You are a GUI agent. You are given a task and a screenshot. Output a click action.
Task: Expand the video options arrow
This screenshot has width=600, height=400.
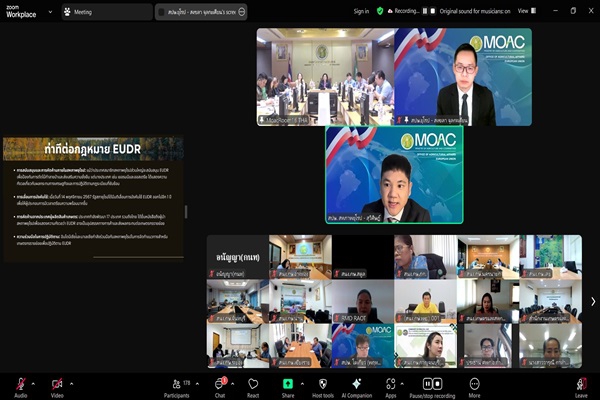[x=71, y=383]
